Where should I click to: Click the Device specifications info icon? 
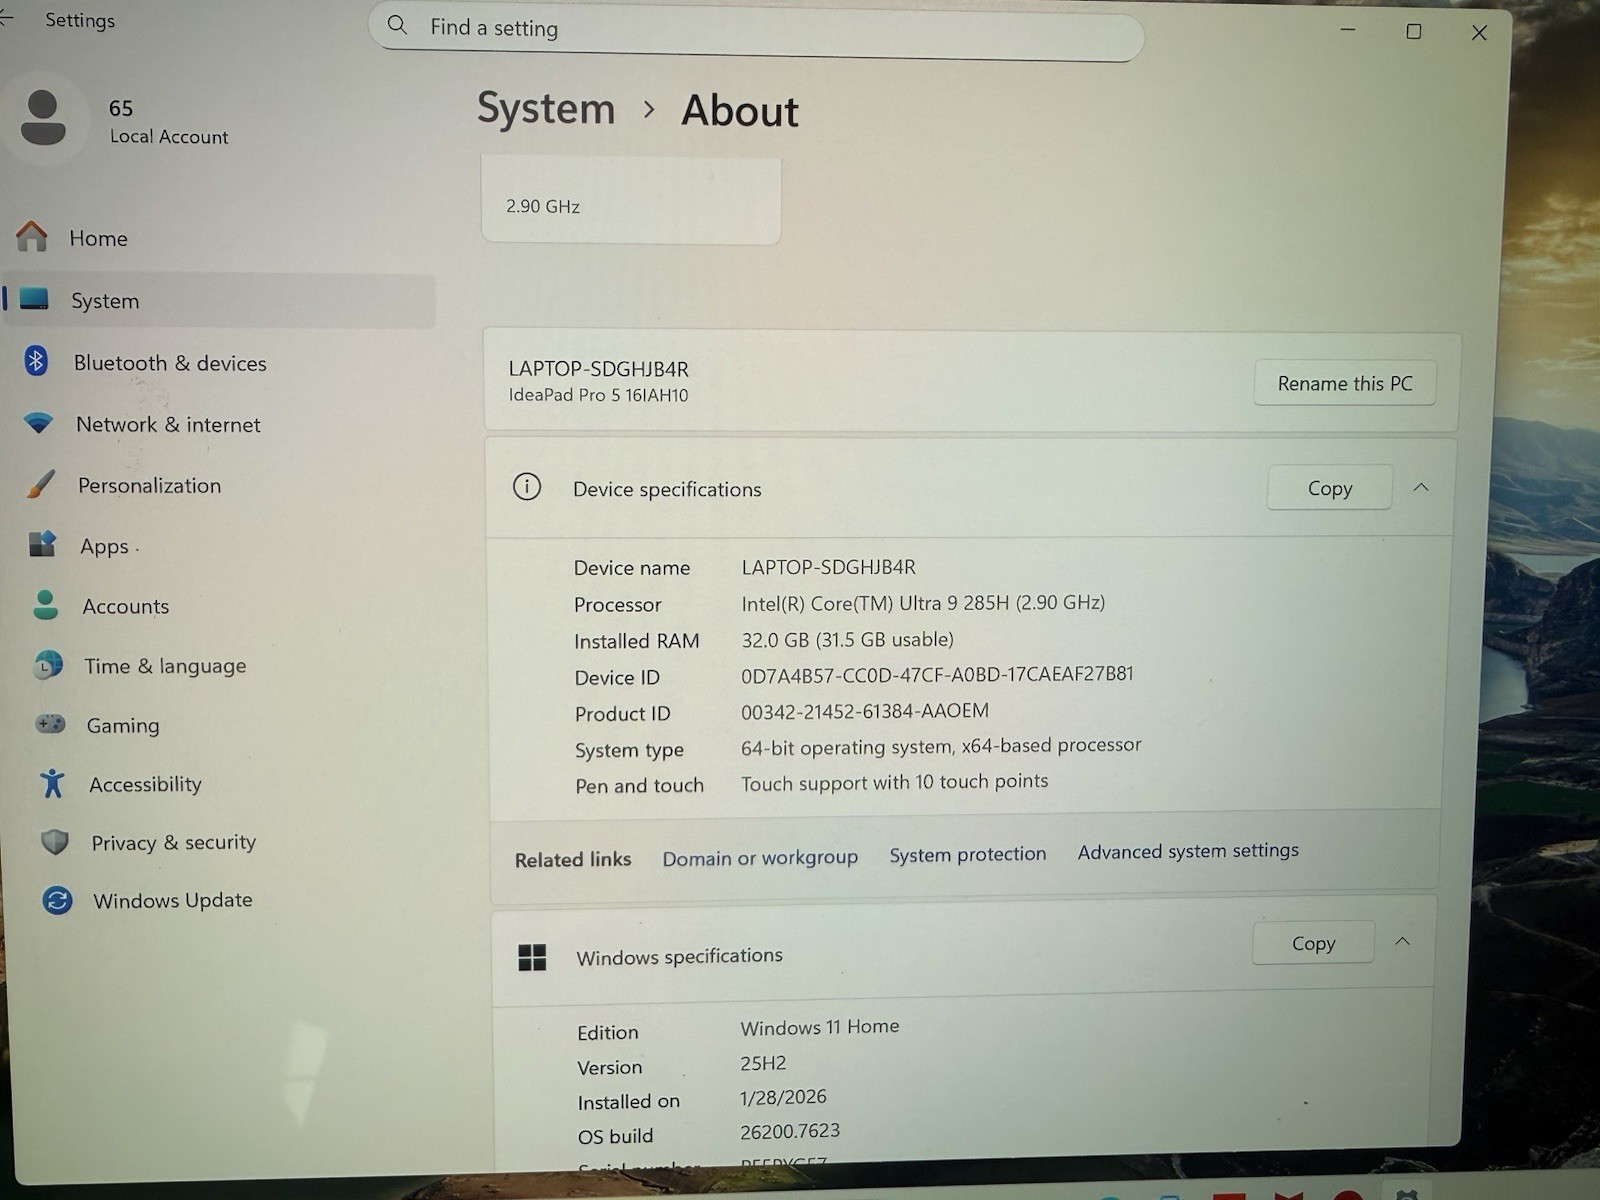[527, 487]
